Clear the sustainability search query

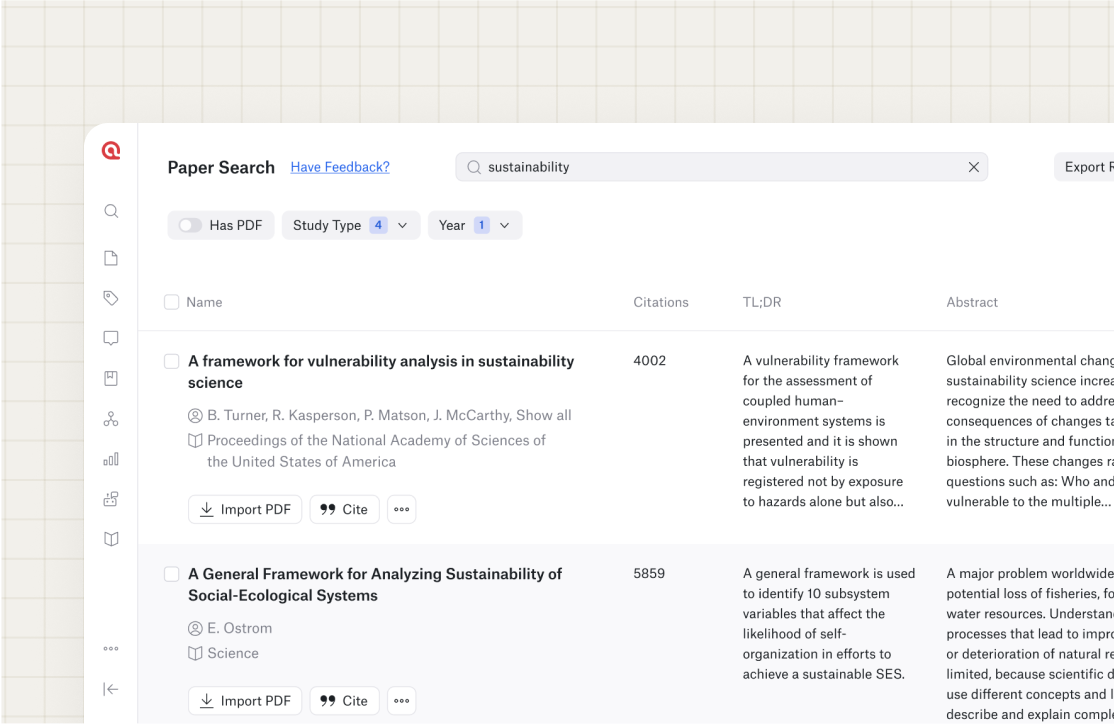pyautogui.click(x=973, y=167)
